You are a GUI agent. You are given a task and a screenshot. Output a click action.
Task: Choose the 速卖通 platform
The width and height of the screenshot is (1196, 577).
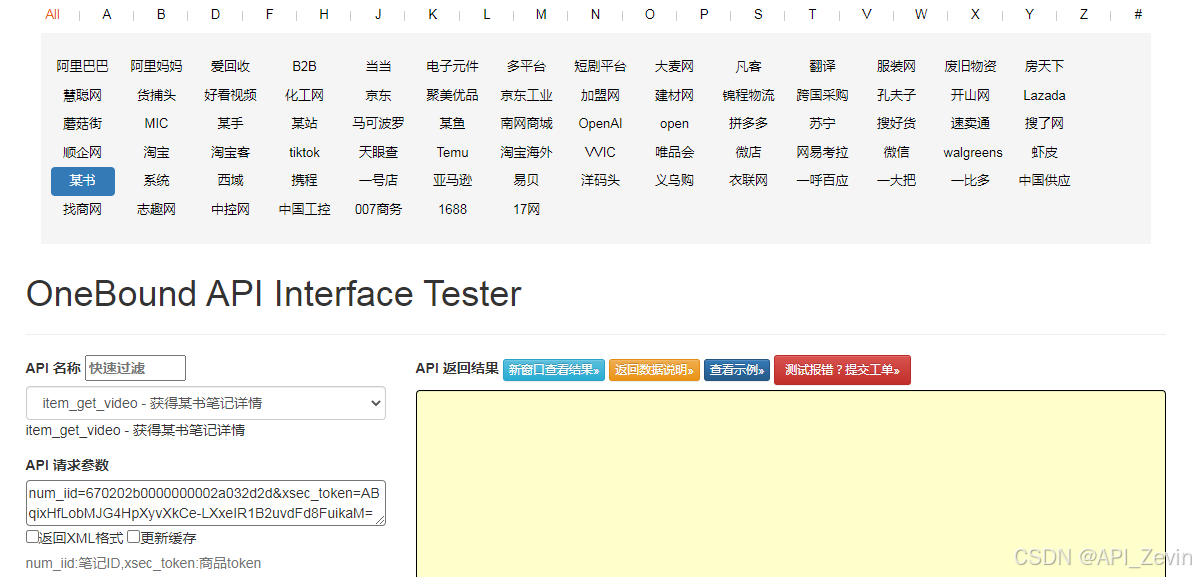pos(970,124)
